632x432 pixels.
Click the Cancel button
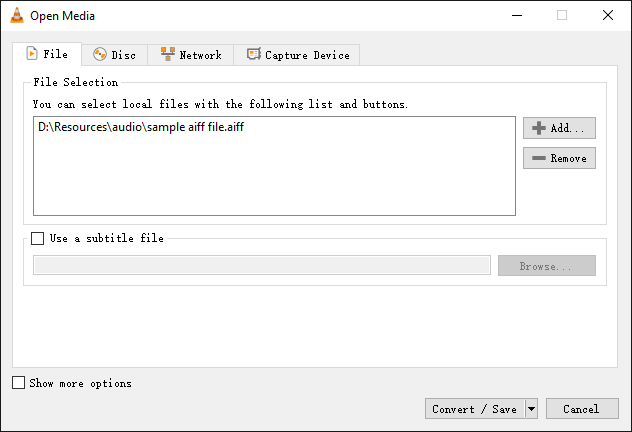point(581,408)
